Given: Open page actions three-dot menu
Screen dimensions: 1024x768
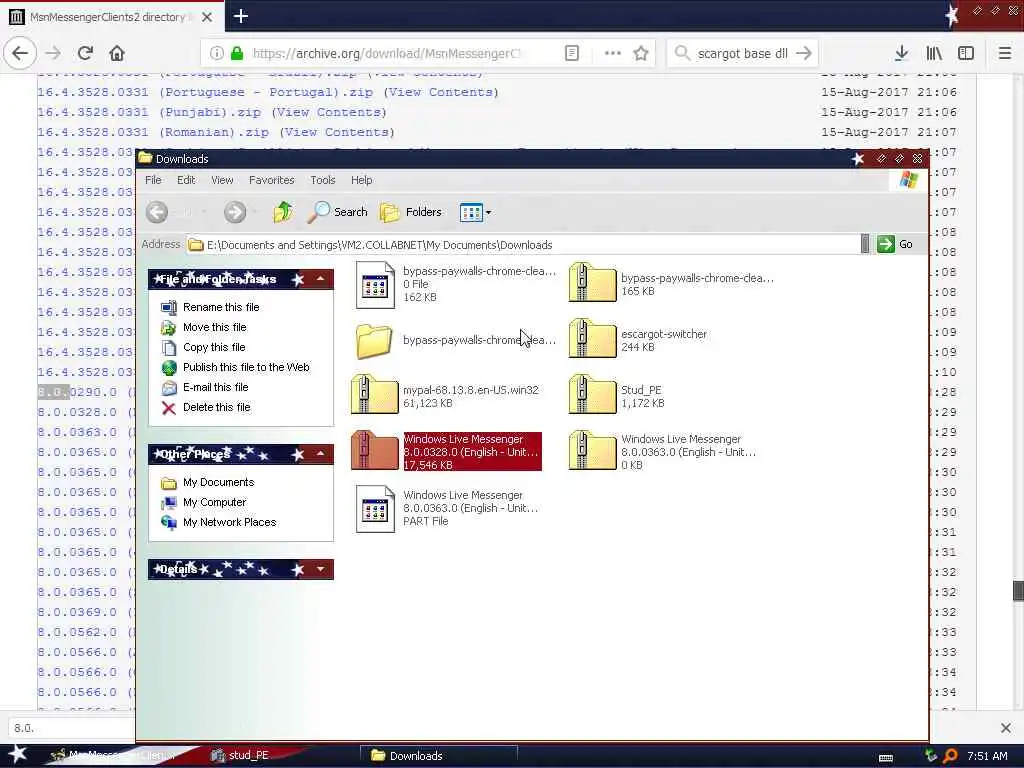Looking at the screenshot, I should point(613,53).
